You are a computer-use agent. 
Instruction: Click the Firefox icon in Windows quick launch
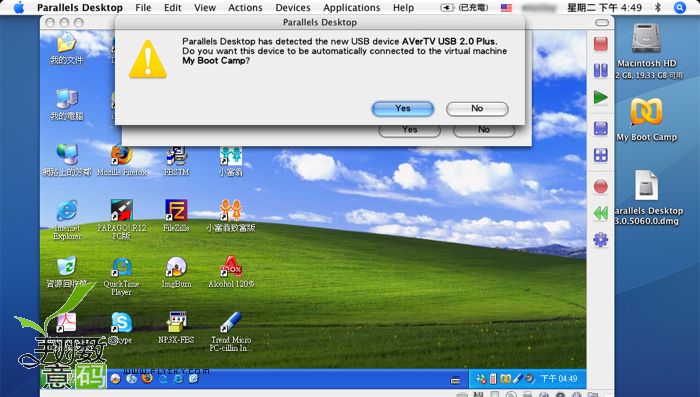coord(146,379)
